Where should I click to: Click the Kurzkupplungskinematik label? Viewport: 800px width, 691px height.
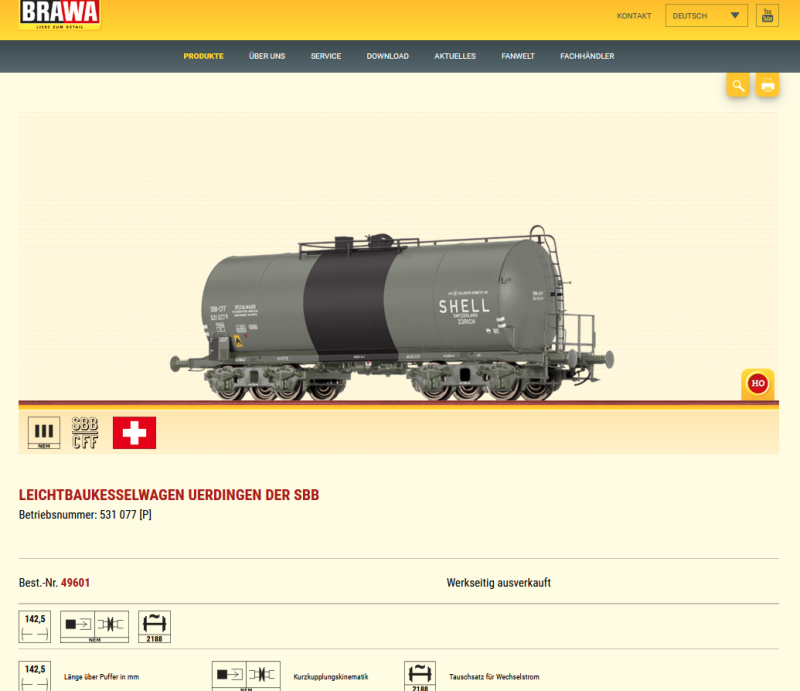[x=331, y=677]
